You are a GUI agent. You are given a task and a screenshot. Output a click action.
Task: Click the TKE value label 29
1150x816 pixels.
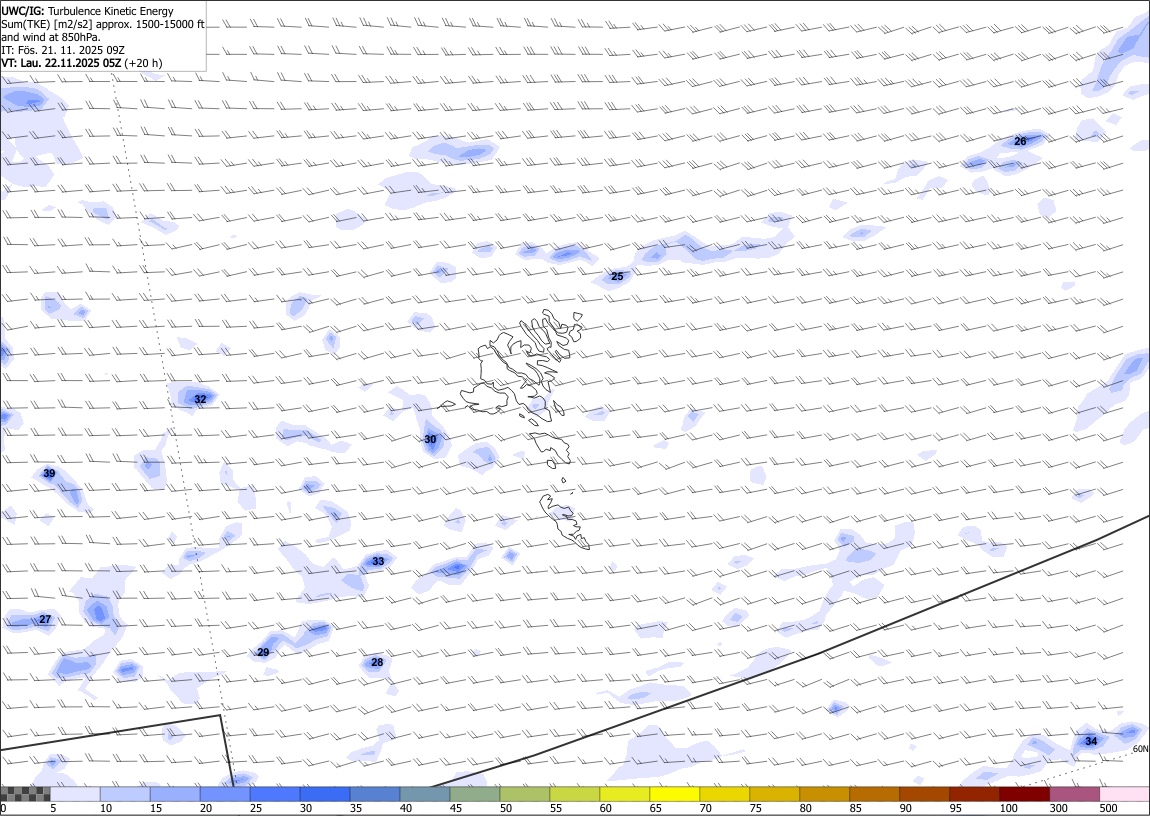263,653
